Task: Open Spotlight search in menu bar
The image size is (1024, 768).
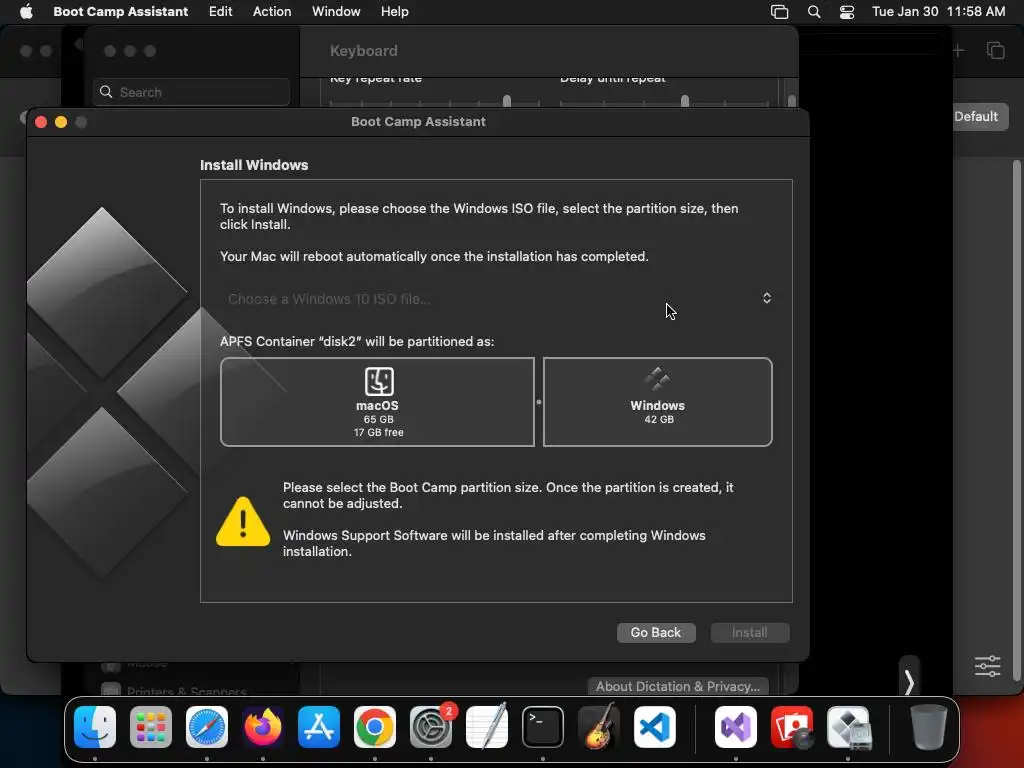Action: click(x=814, y=12)
